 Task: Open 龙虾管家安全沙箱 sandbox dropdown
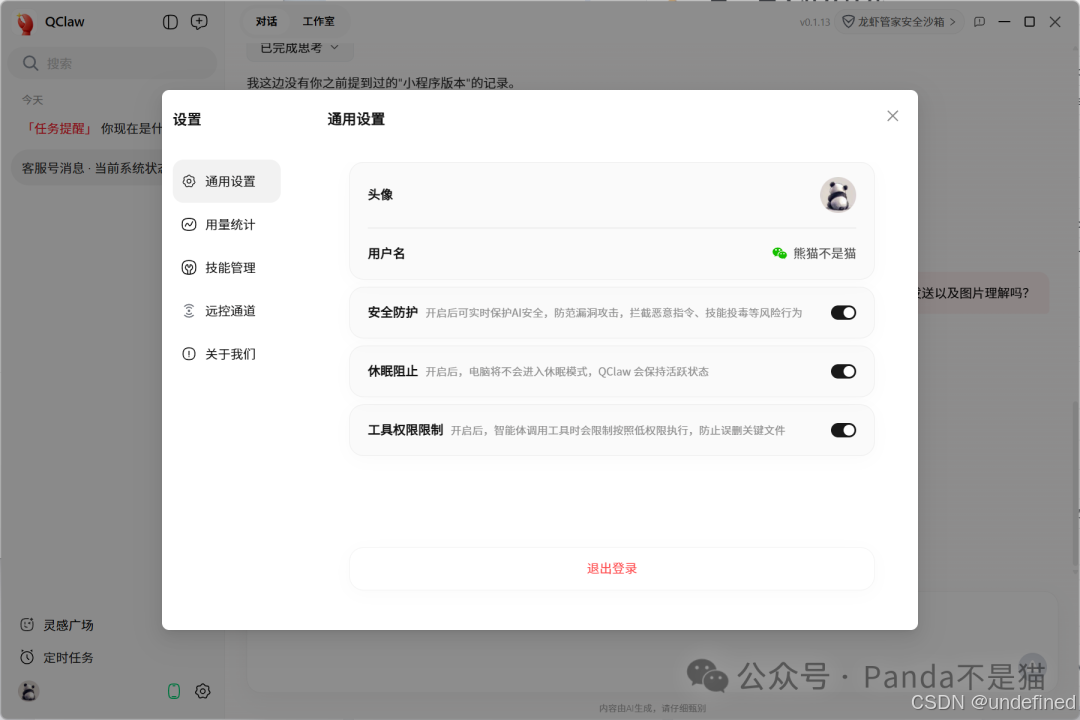click(899, 21)
